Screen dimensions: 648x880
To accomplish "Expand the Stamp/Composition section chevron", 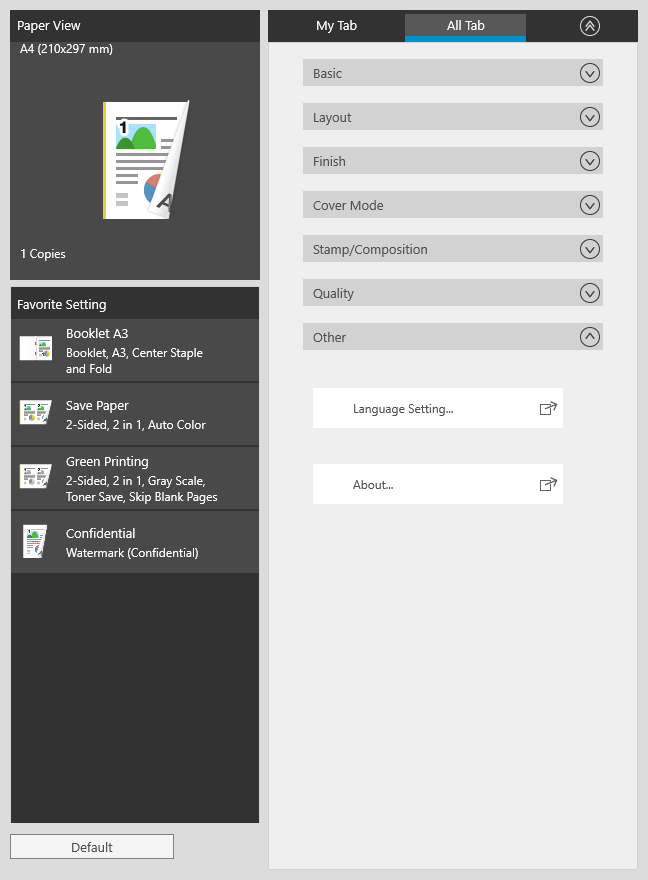I will [590, 249].
